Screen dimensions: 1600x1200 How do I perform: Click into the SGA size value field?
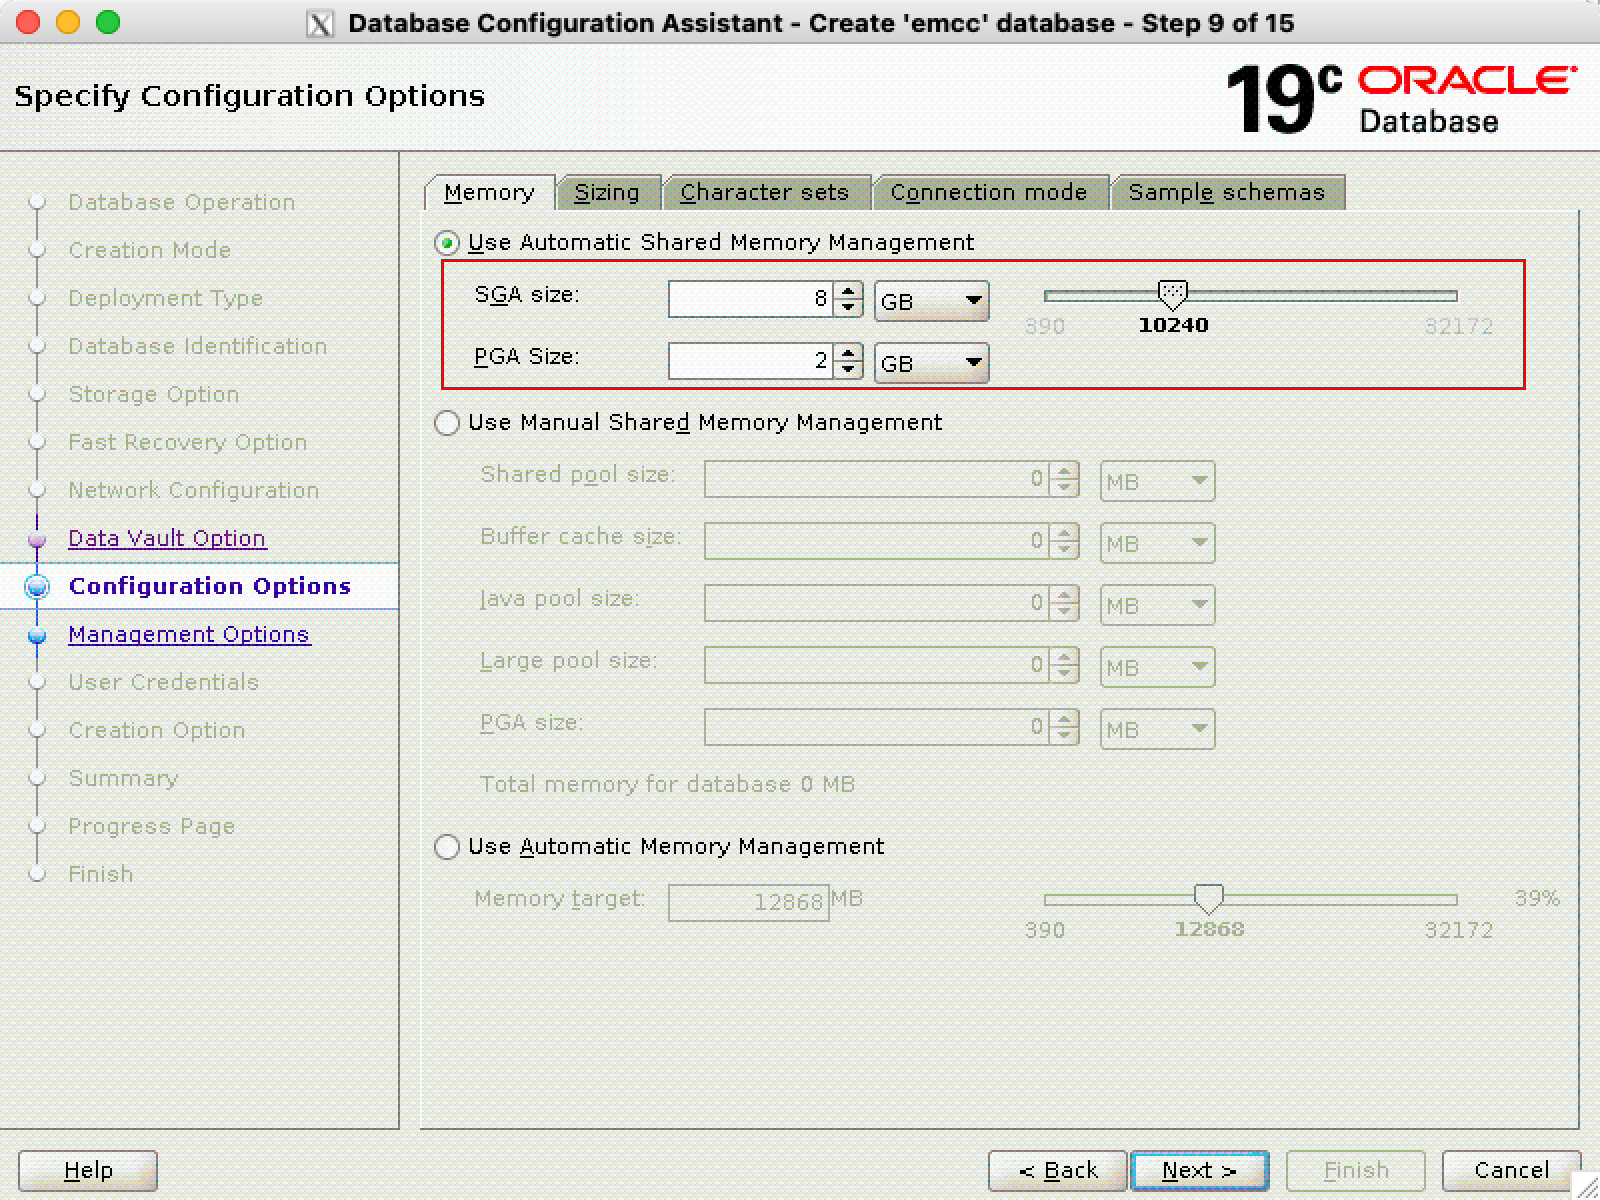pyautogui.click(x=752, y=299)
